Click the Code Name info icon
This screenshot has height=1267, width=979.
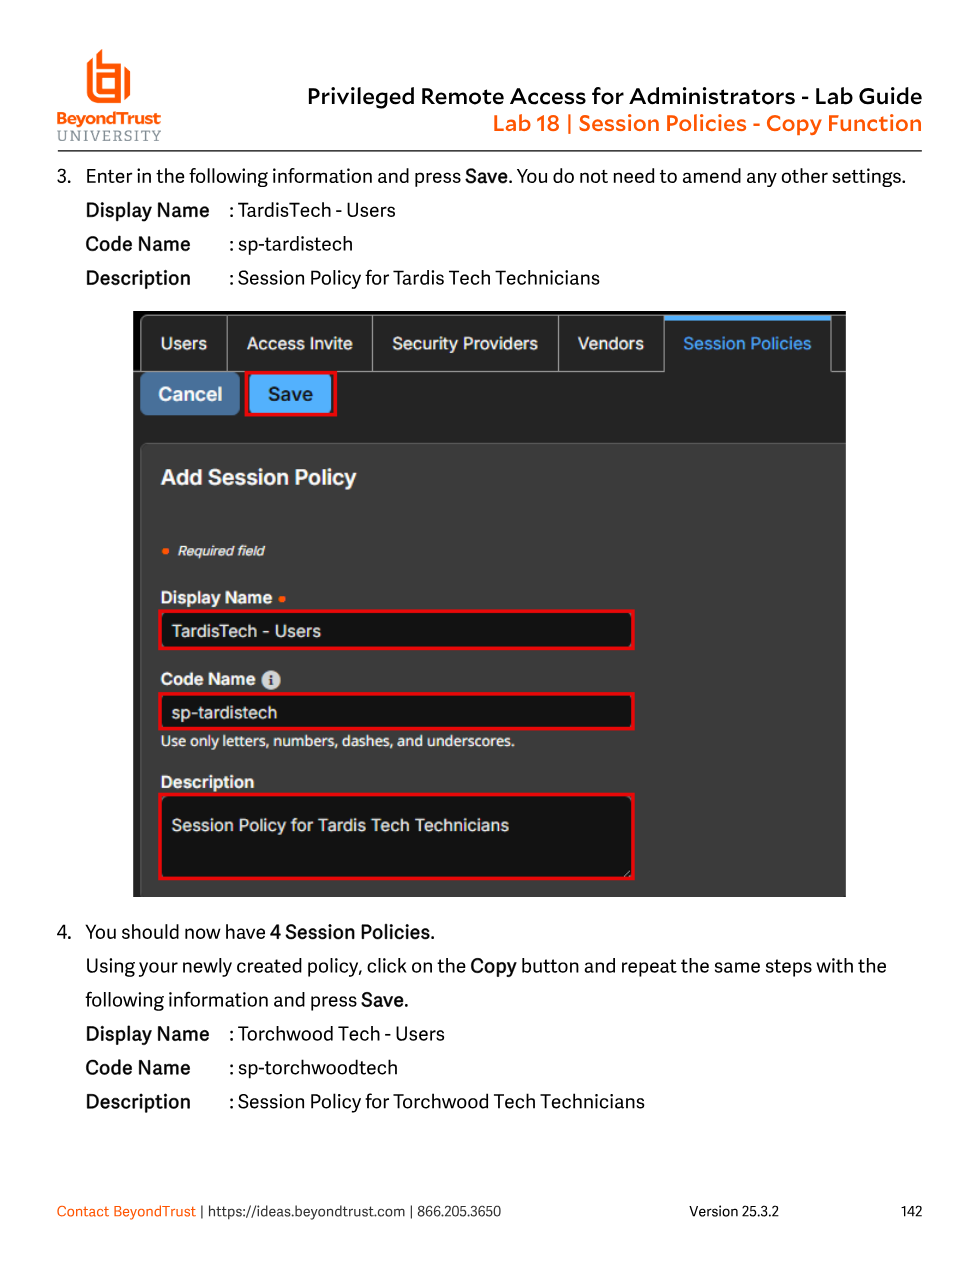[271, 680]
